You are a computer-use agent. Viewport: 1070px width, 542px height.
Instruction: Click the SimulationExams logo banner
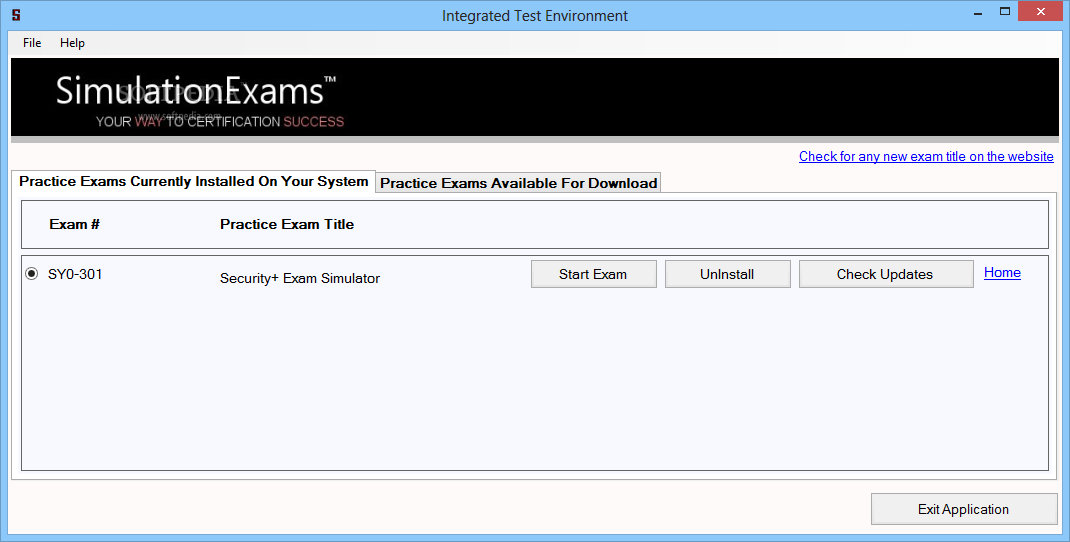click(534, 97)
